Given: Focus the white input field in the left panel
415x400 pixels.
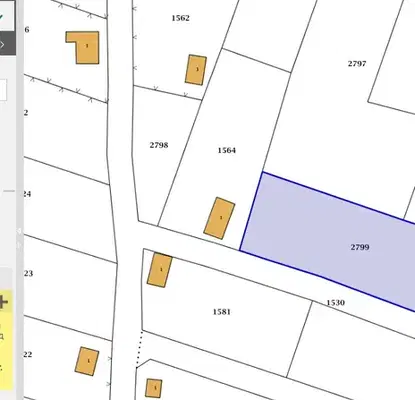Looking at the screenshot, I should [x=3, y=90].
